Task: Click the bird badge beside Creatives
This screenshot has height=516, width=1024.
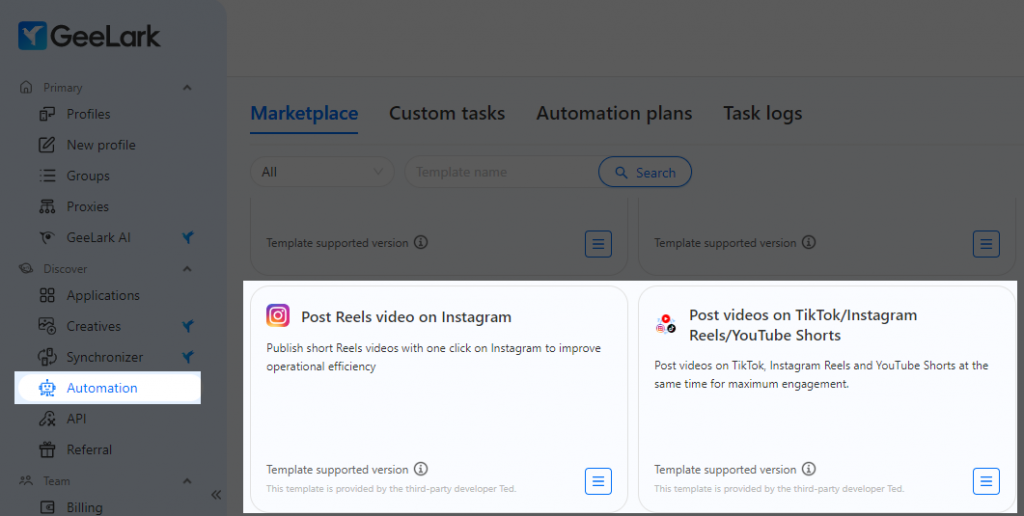Action: tap(188, 326)
